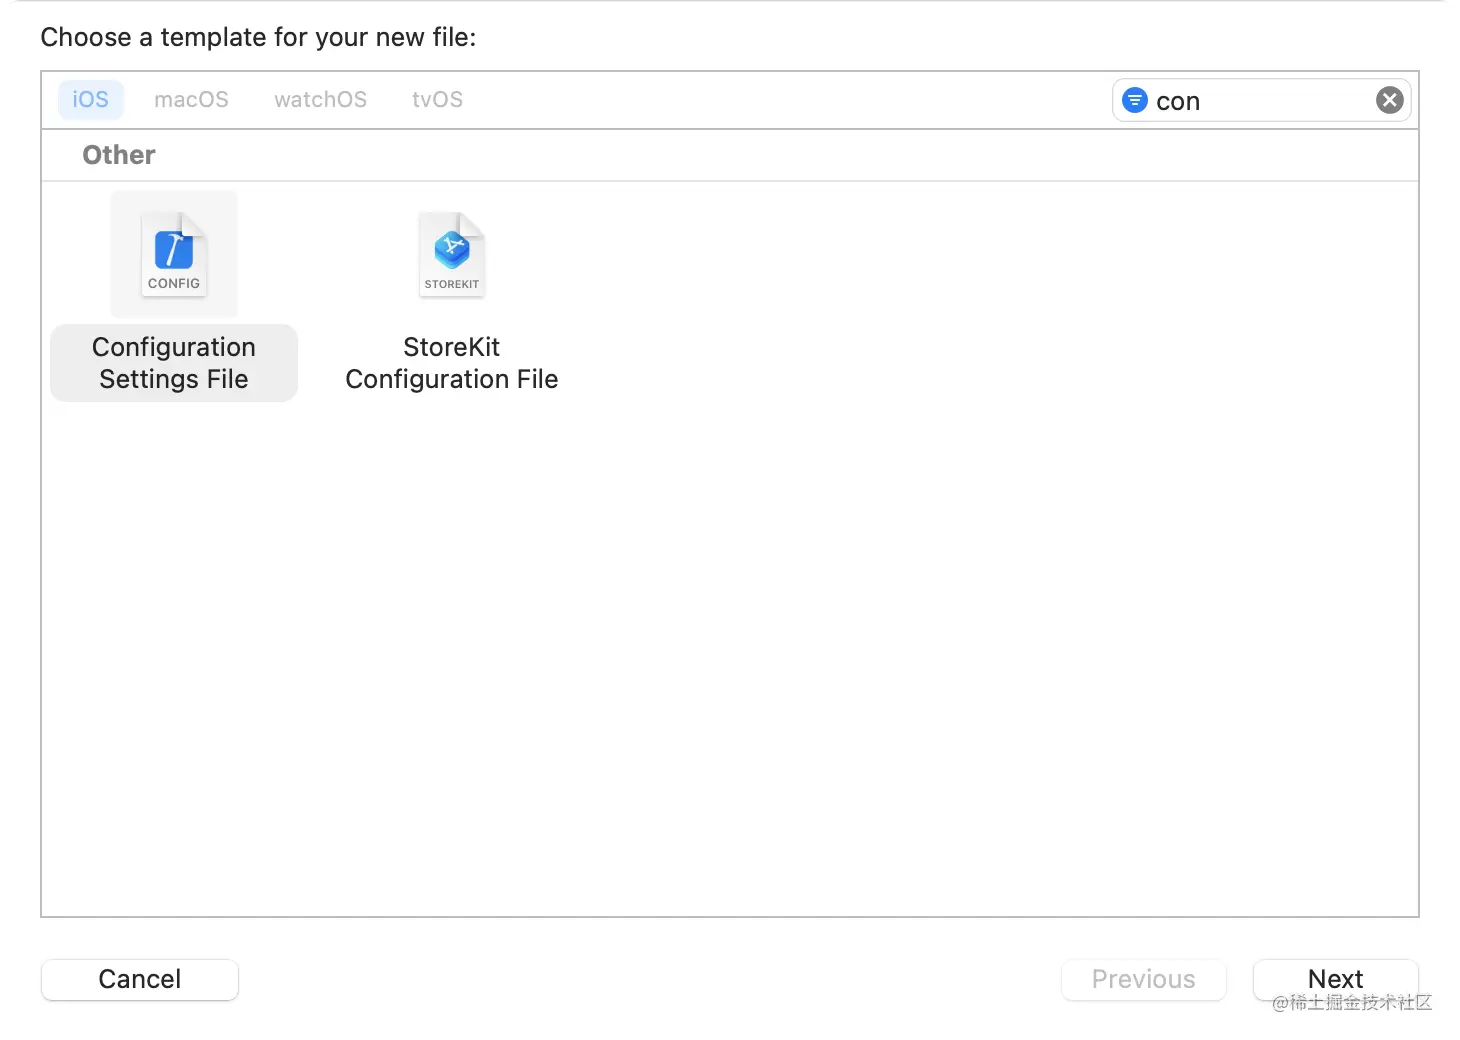The width and height of the screenshot is (1460, 1040).
Task: Click the "Choose a template" heading text
Action: click(258, 38)
